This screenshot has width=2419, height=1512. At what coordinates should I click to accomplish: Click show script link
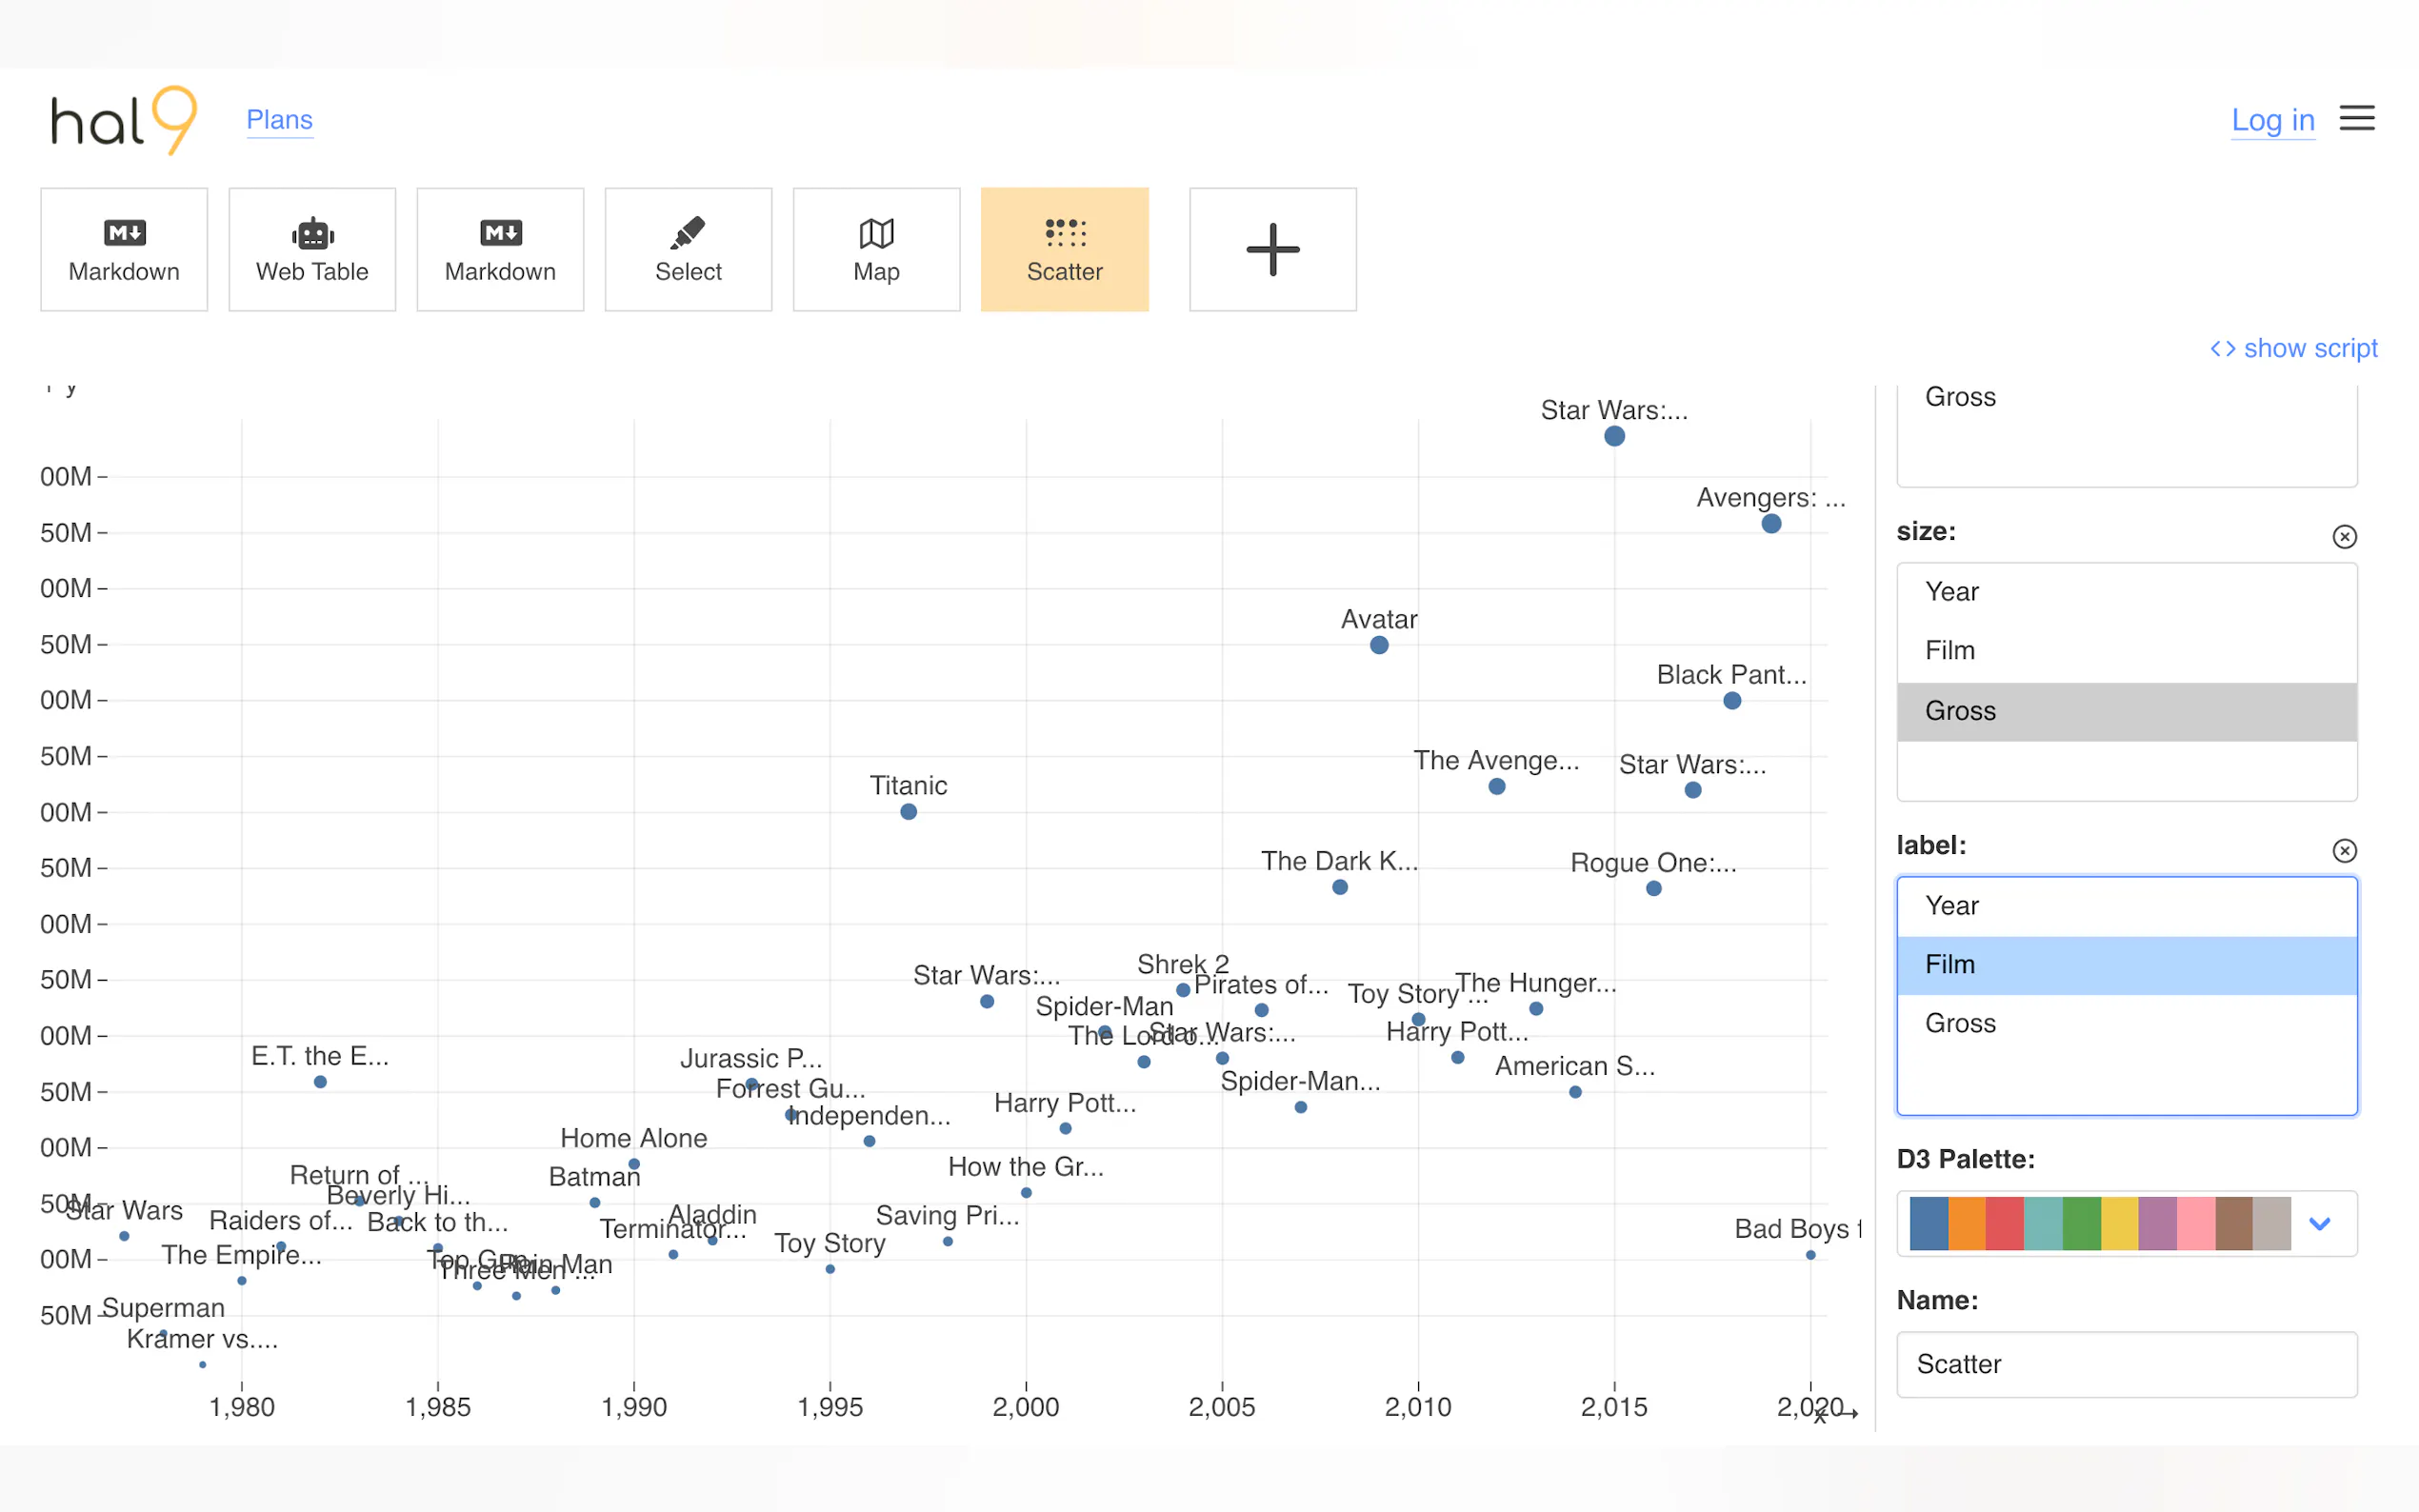(x=2293, y=348)
